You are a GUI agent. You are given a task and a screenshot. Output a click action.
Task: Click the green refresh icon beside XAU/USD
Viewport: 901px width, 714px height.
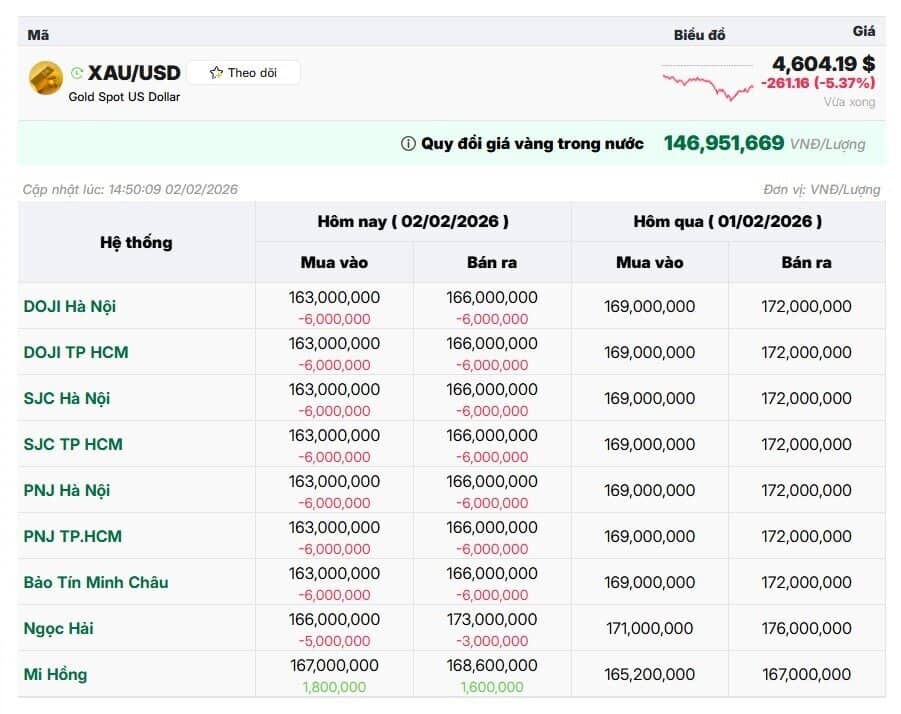(77, 73)
